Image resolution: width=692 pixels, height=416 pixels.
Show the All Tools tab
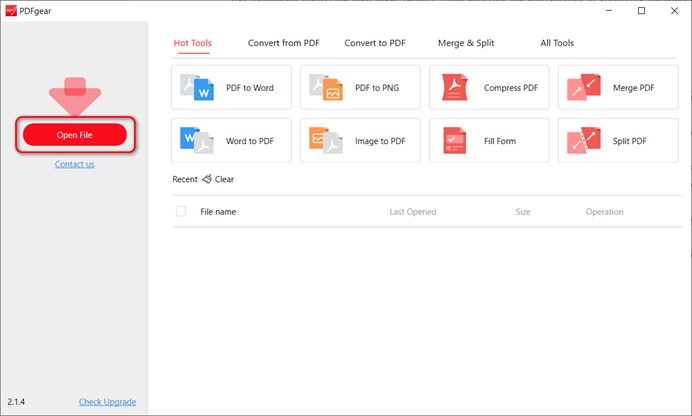(x=557, y=43)
